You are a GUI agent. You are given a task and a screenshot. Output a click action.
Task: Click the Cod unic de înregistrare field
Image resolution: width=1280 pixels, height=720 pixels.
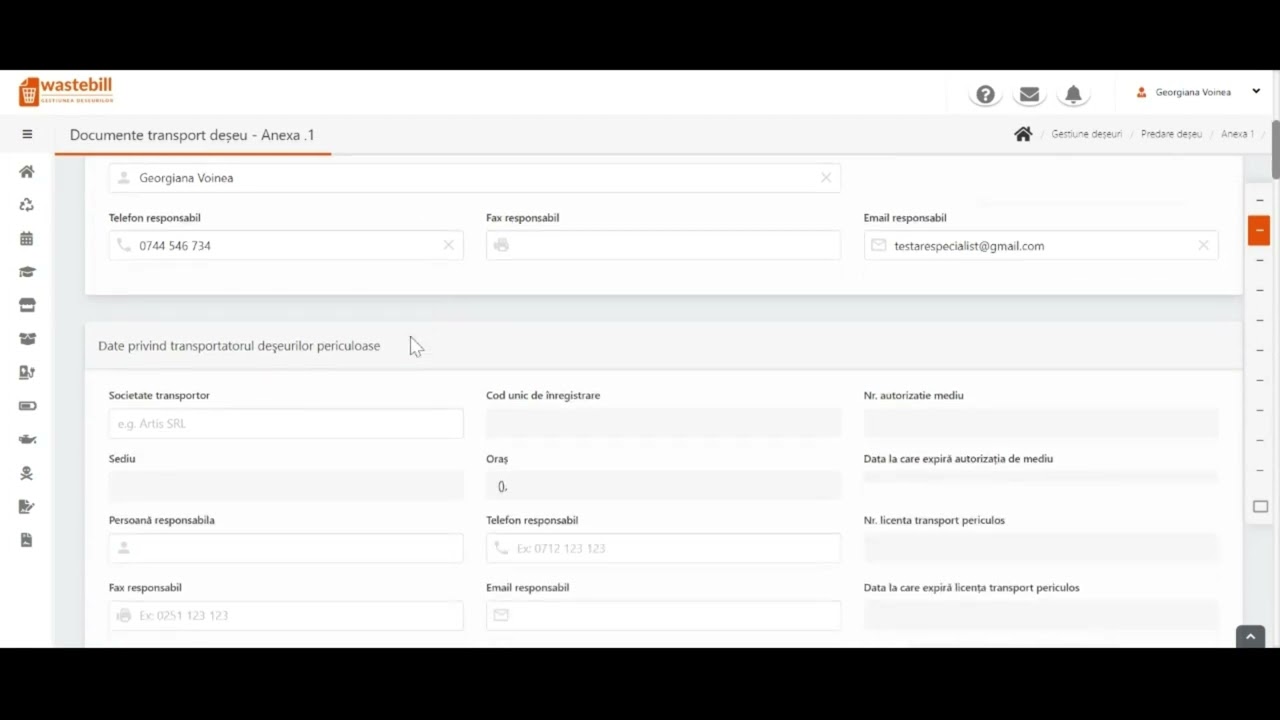pos(663,423)
